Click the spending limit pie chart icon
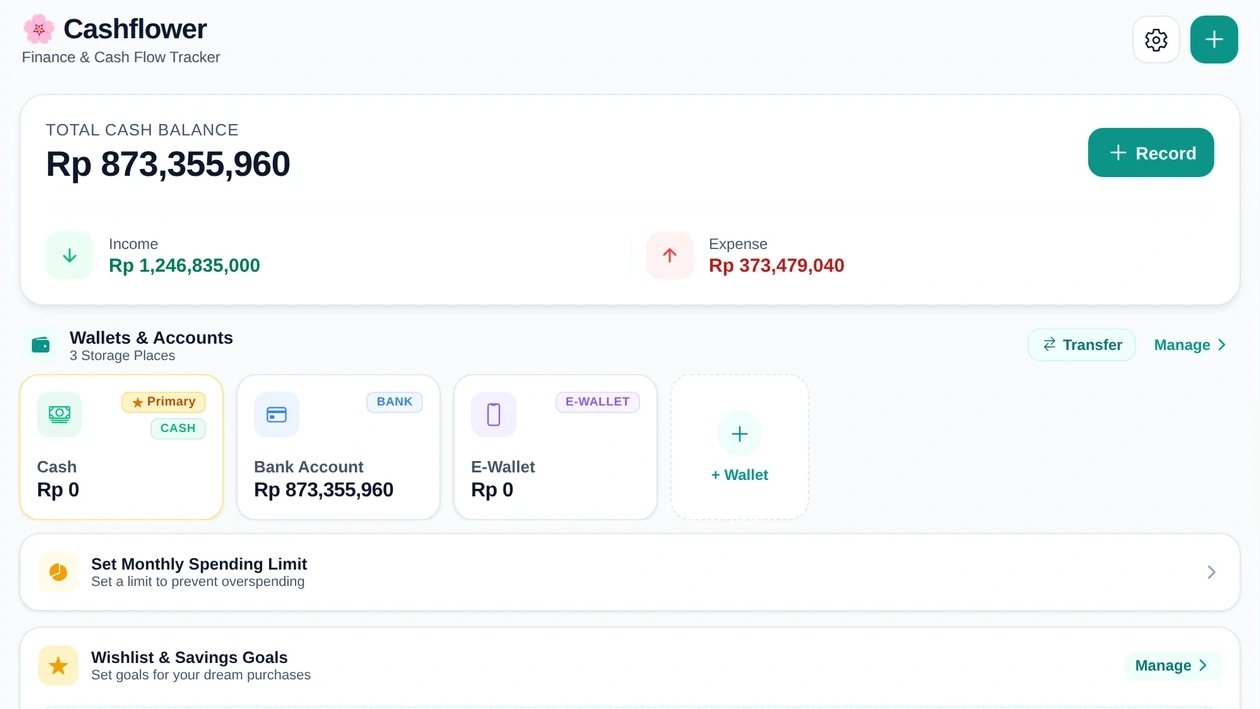1260x709 pixels. coord(58,572)
